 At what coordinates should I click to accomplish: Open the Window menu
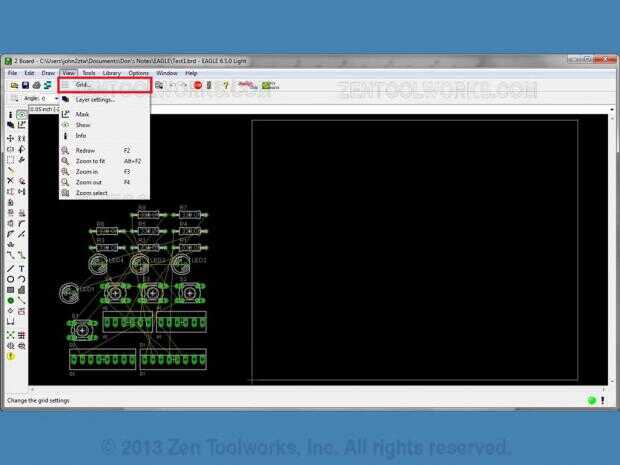pyautogui.click(x=167, y=73)
